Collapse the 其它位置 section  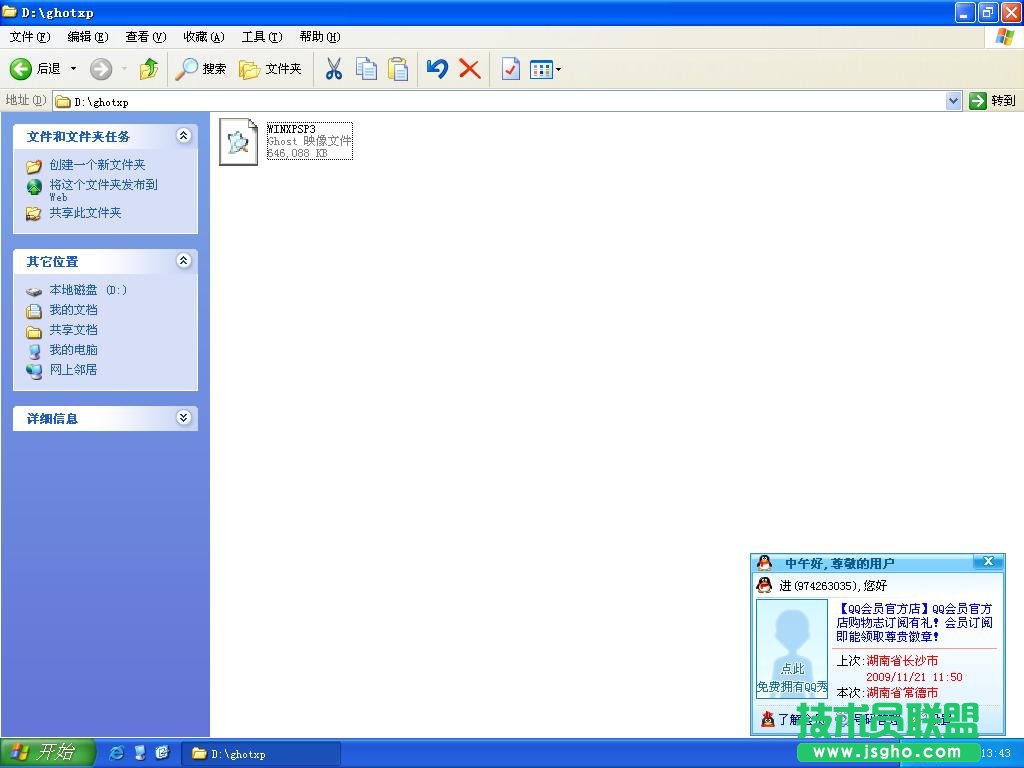coord(184,261)
